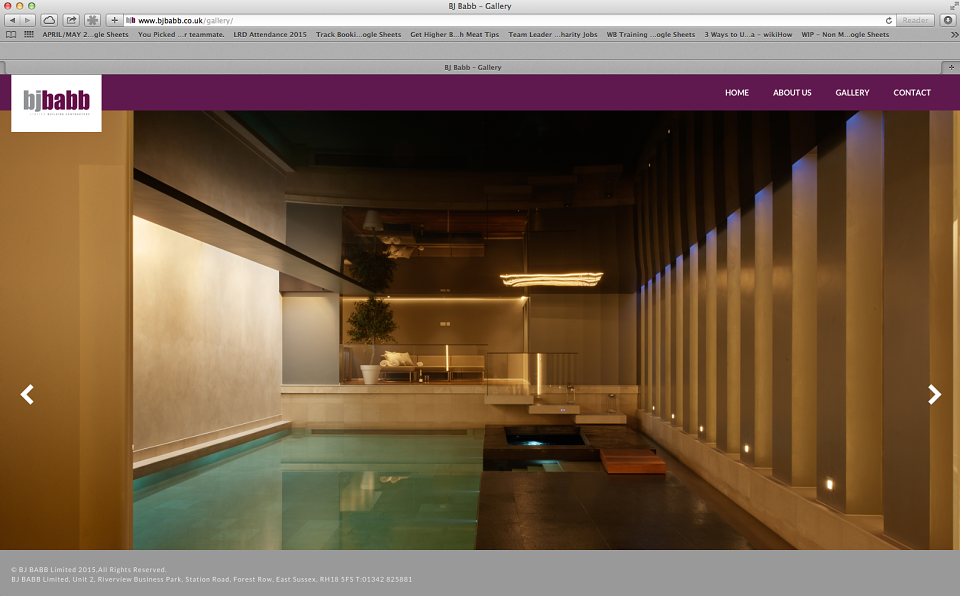960x596 pixels.
Task: Click the Forward navigation arrow
Action: [x=27, y=20]
